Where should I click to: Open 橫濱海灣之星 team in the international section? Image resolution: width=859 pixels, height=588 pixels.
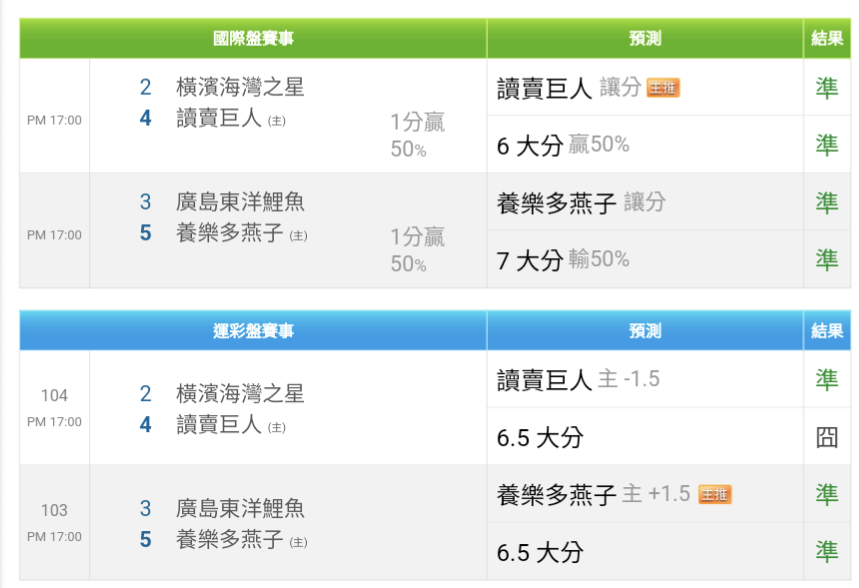point(240,87)
